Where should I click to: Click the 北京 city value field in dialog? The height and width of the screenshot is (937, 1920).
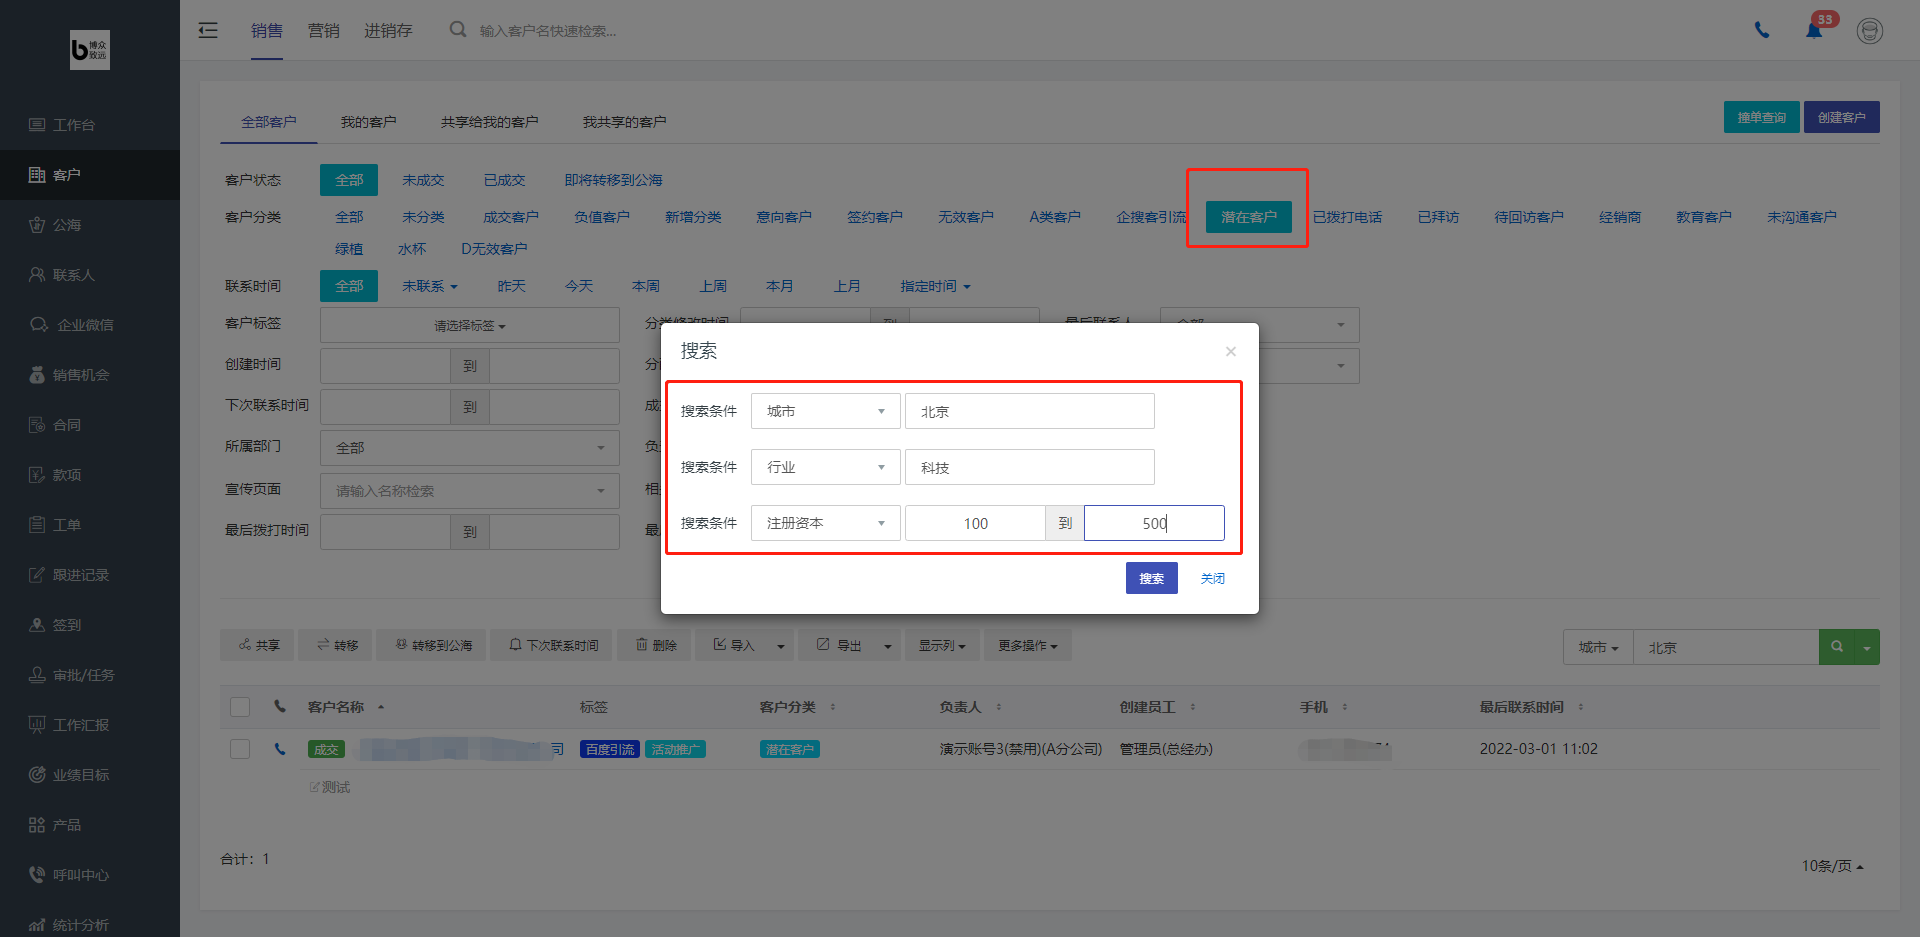click(x=1030, y=411)
